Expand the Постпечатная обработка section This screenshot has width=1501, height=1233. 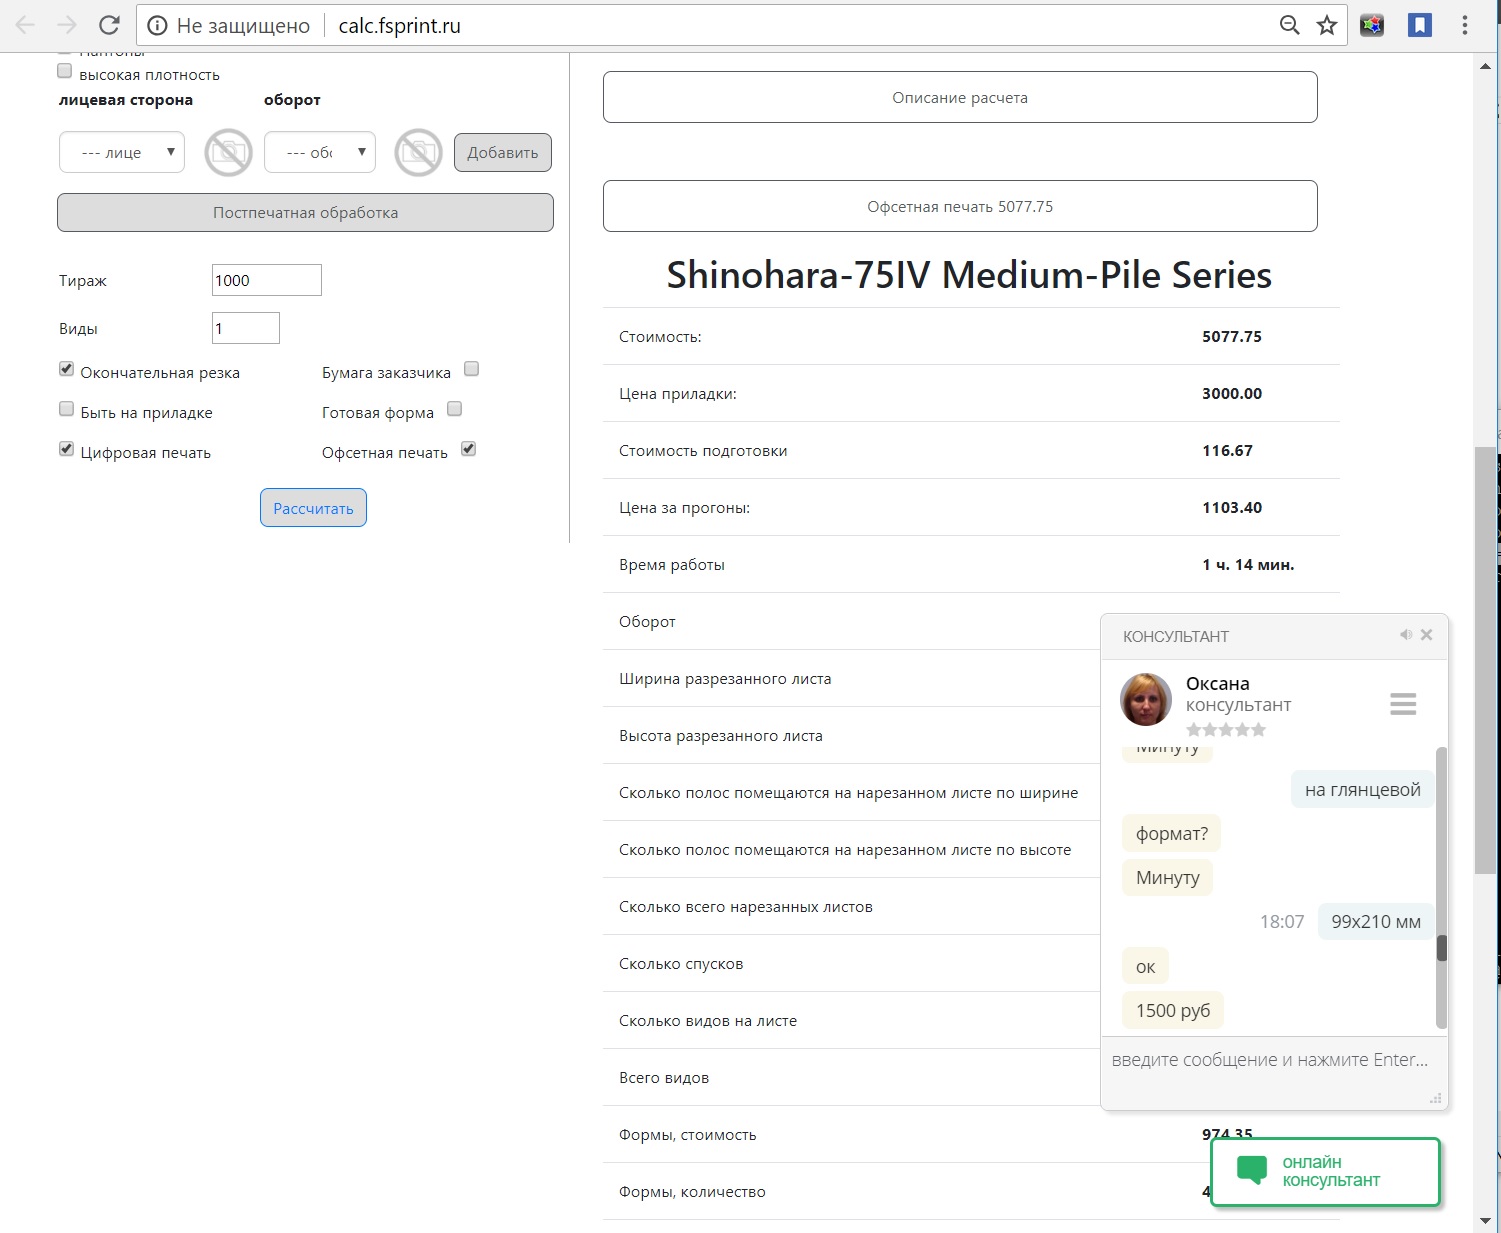click(305, 212)
